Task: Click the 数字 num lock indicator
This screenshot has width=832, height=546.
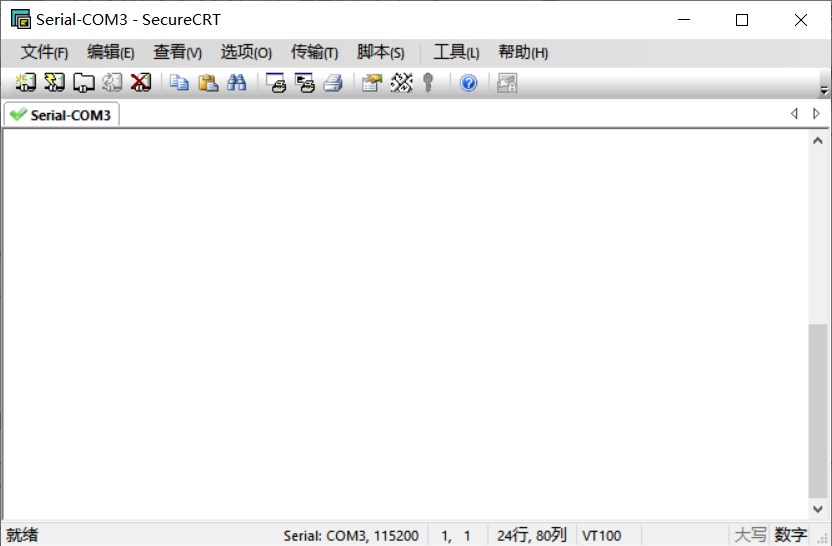Action: (791, 535)
